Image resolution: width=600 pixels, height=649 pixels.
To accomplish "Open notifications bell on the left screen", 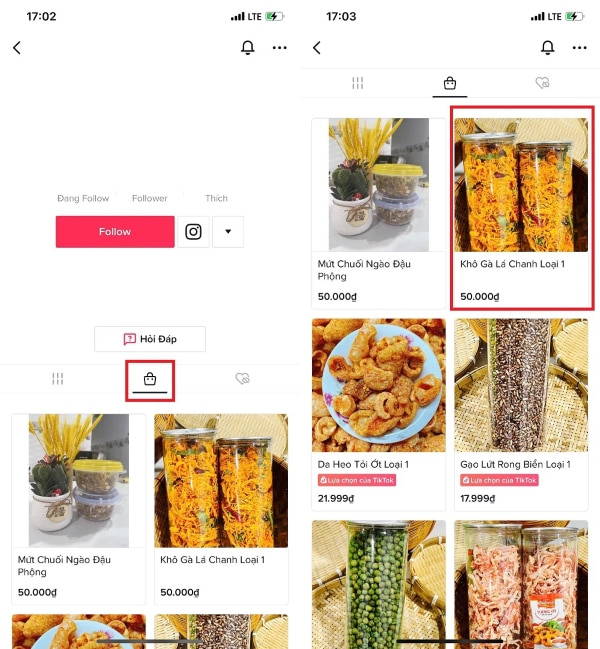I will coord(248,48).
